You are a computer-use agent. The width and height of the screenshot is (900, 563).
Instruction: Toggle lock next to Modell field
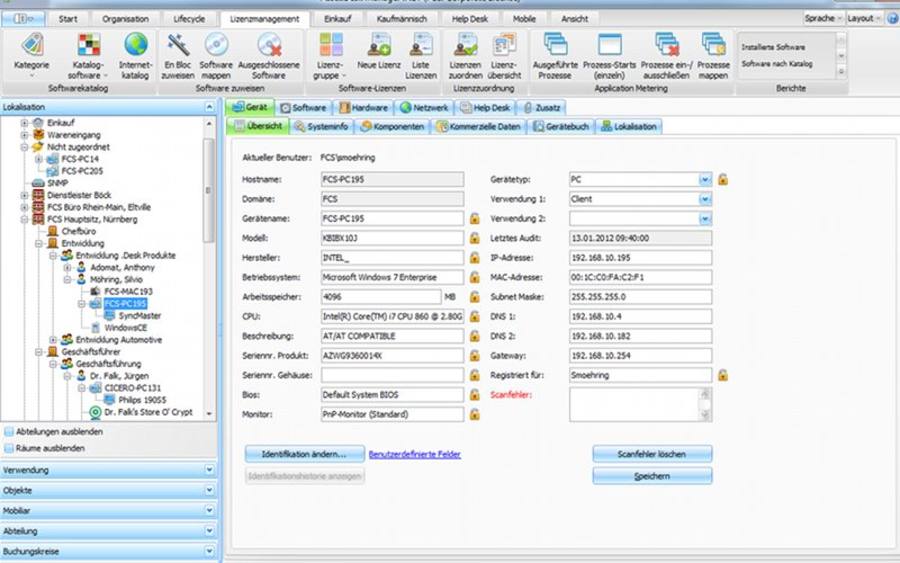tap(475, 238)
